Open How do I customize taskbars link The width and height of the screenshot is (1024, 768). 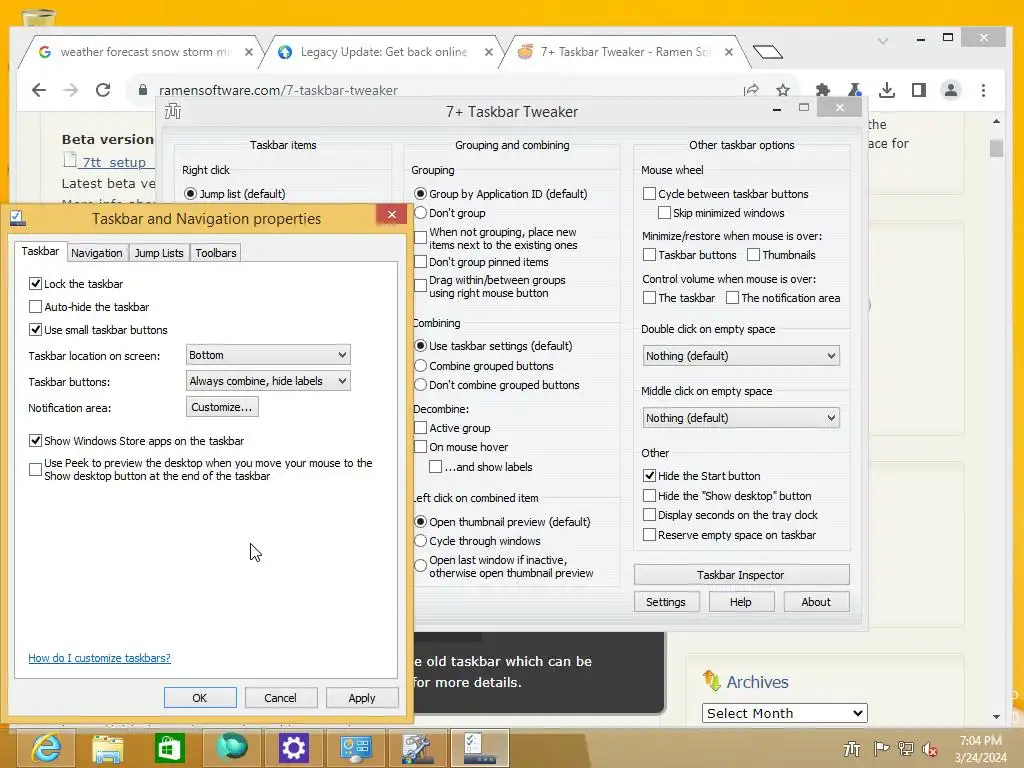[99, 658]
